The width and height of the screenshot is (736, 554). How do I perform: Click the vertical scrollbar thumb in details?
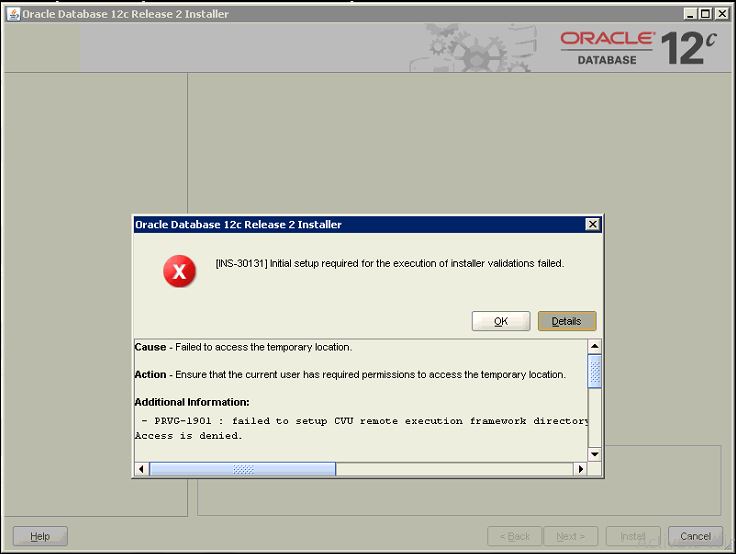[x=594, y=371]
